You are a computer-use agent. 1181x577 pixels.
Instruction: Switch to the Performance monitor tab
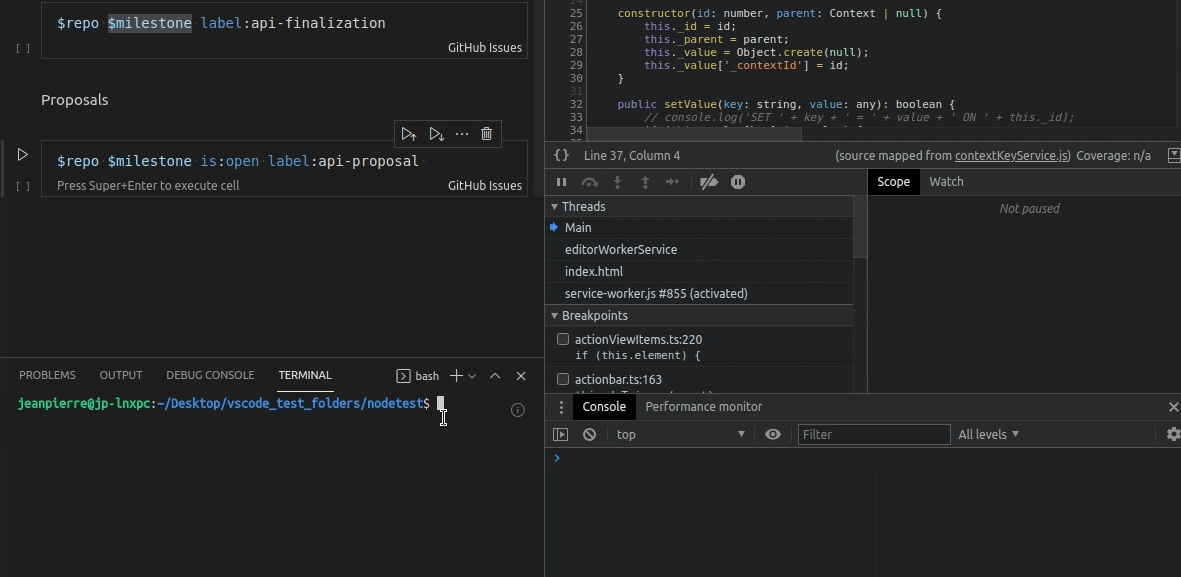click(x=703, y=407)
